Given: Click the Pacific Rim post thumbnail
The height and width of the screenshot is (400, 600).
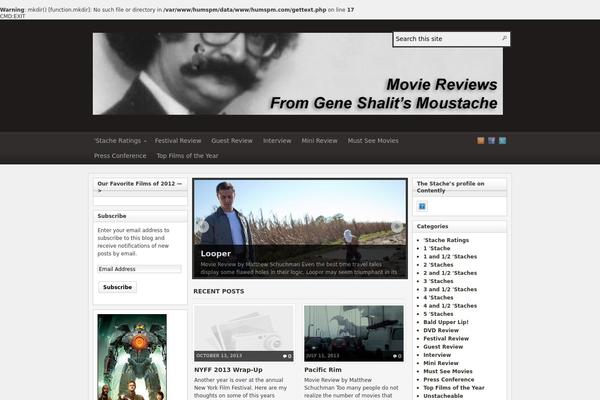Looking at the screenshot, I should (354, 333).
